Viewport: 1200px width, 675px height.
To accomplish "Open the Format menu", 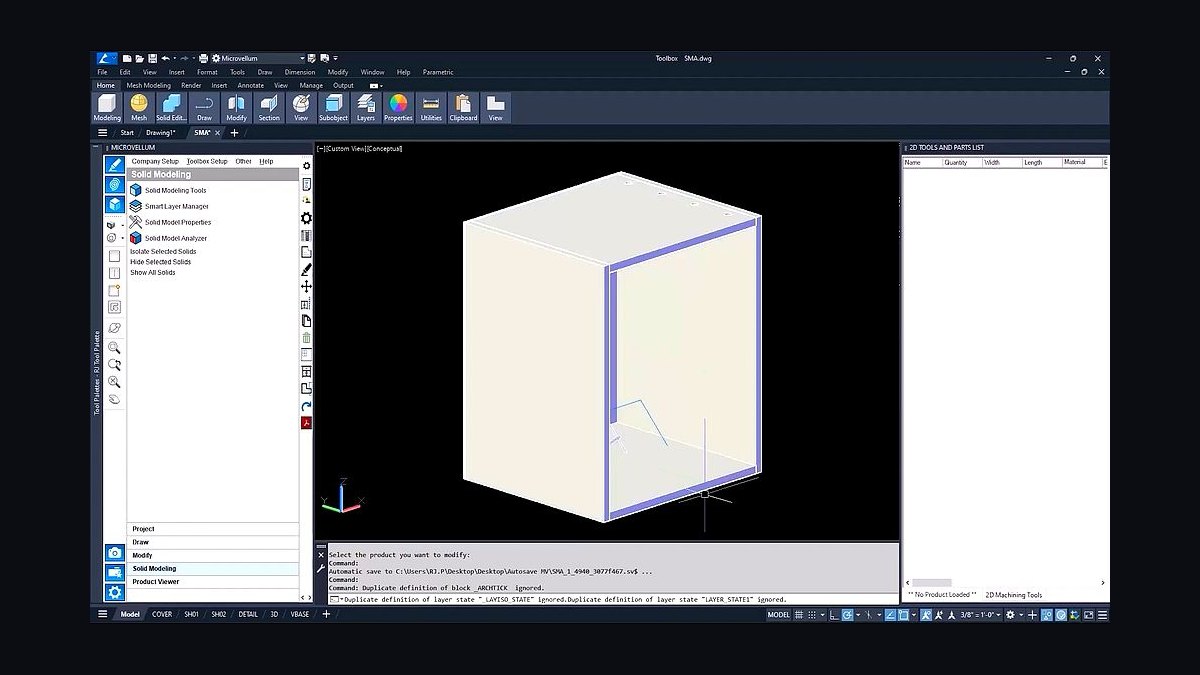I will [x=207, y=72].
